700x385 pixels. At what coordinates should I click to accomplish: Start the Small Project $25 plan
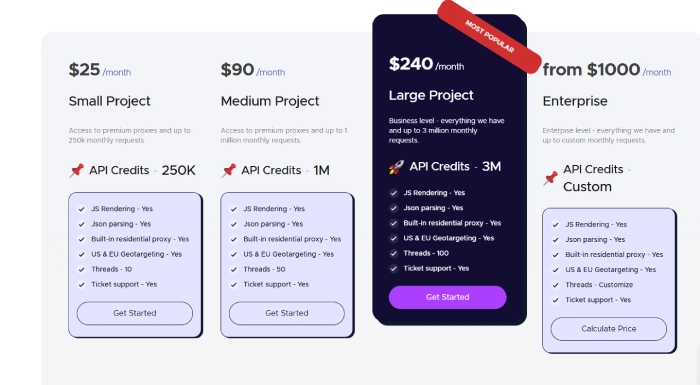click(x=135, y=313)
